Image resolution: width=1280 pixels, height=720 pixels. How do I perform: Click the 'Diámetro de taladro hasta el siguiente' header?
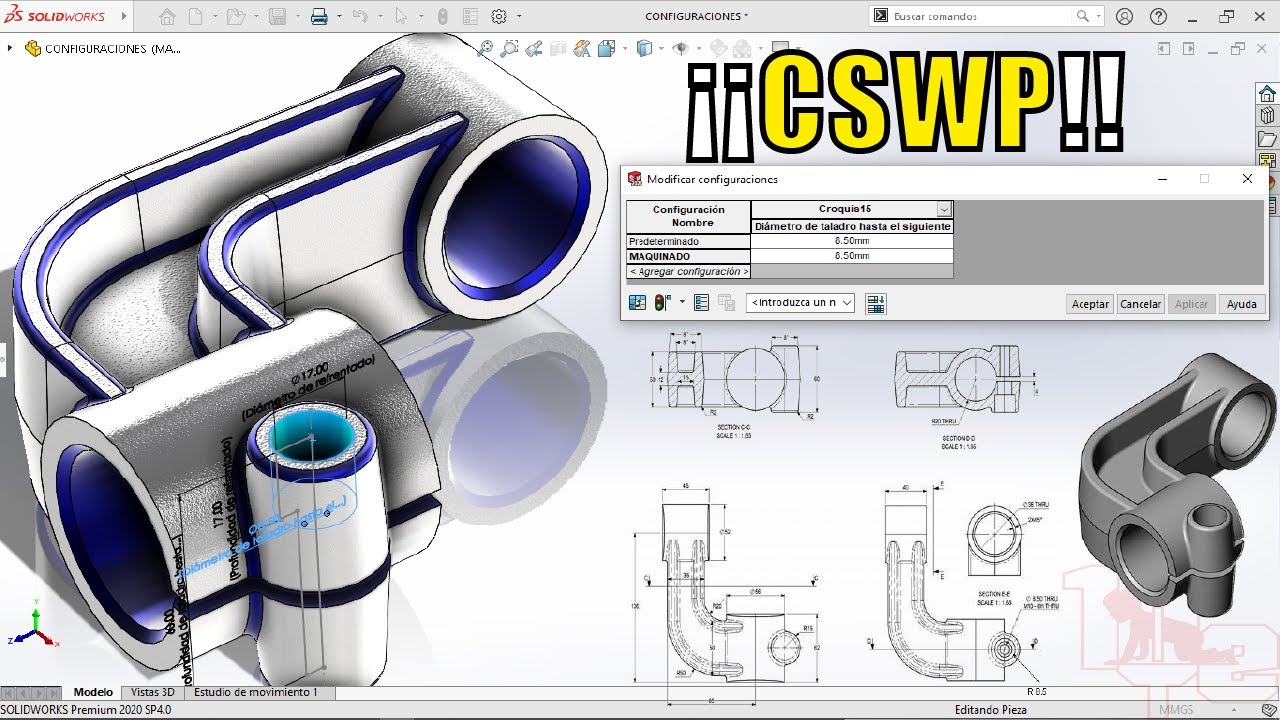pyautogui.click(x=852, y=227)
